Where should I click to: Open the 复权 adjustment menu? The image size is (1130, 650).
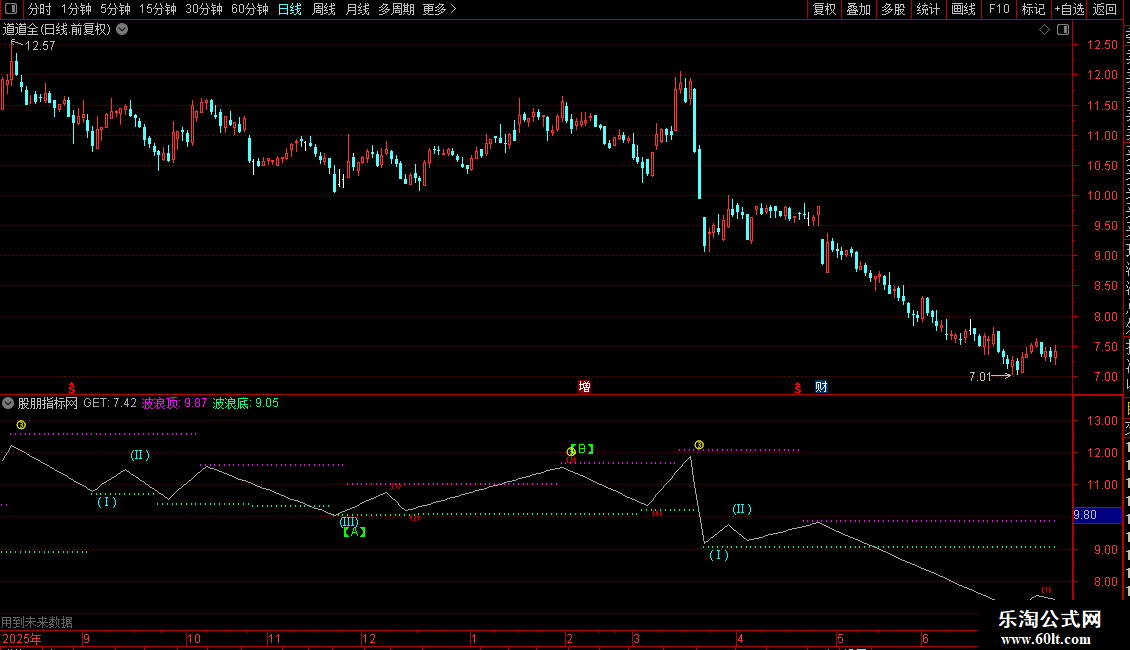pos(824,9)
